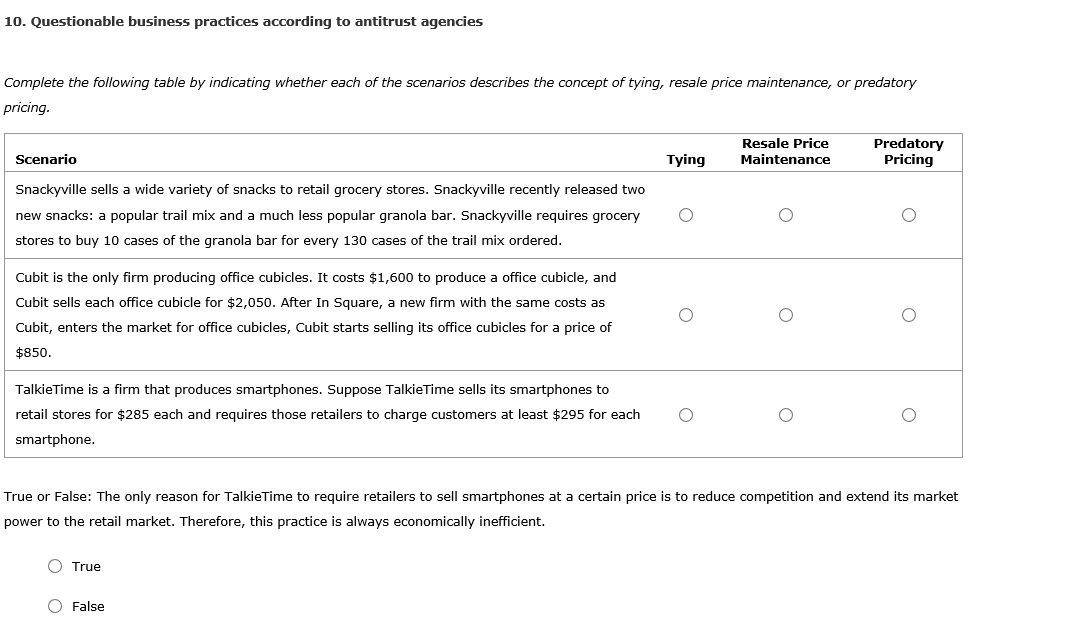The width and height of the screenshot is (1088, 623).
Task: Select the True radio button
Action: [56, 567]
